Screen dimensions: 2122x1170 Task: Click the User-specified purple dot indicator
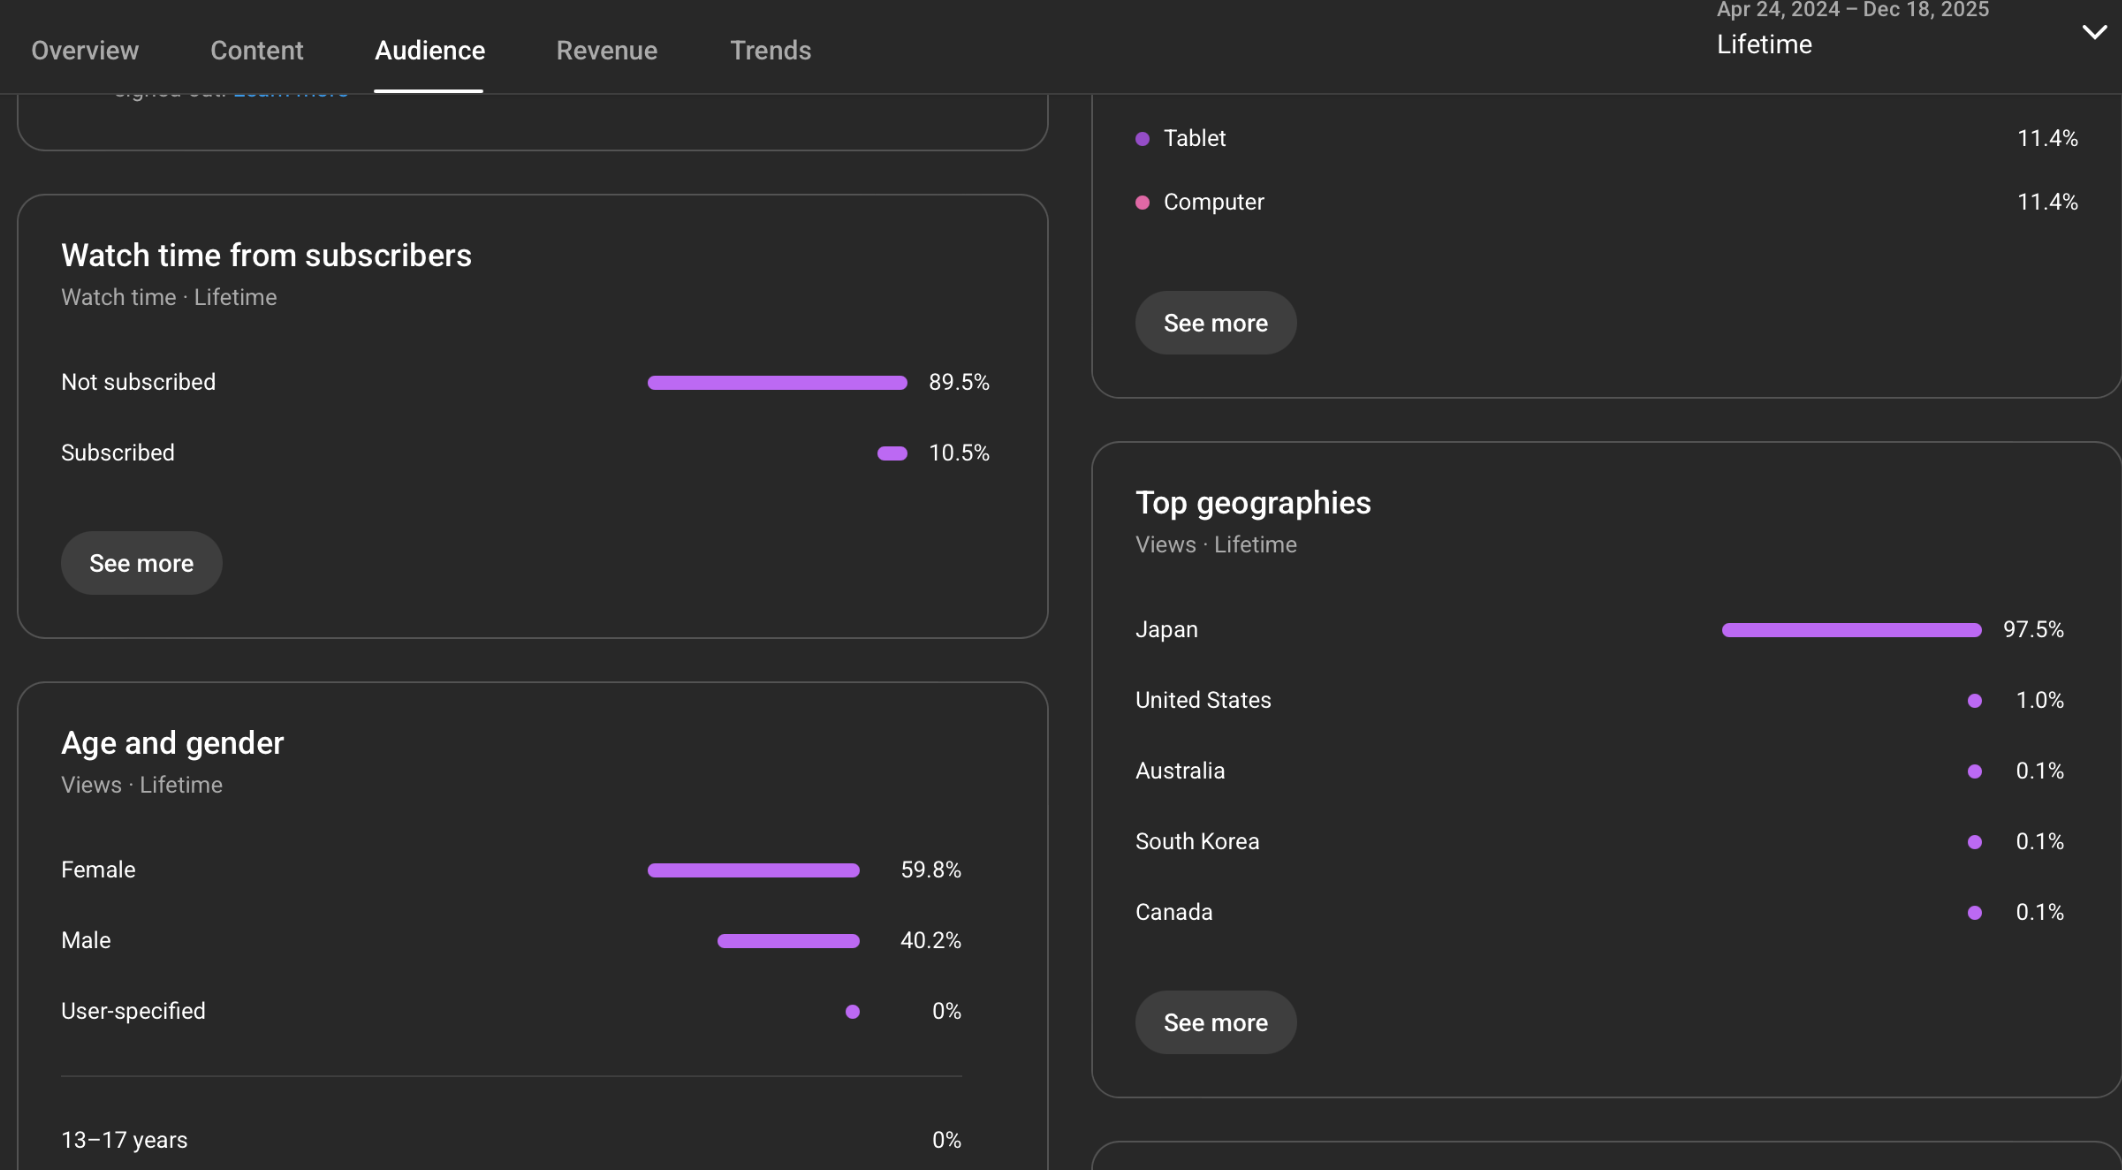point(852,1012)
